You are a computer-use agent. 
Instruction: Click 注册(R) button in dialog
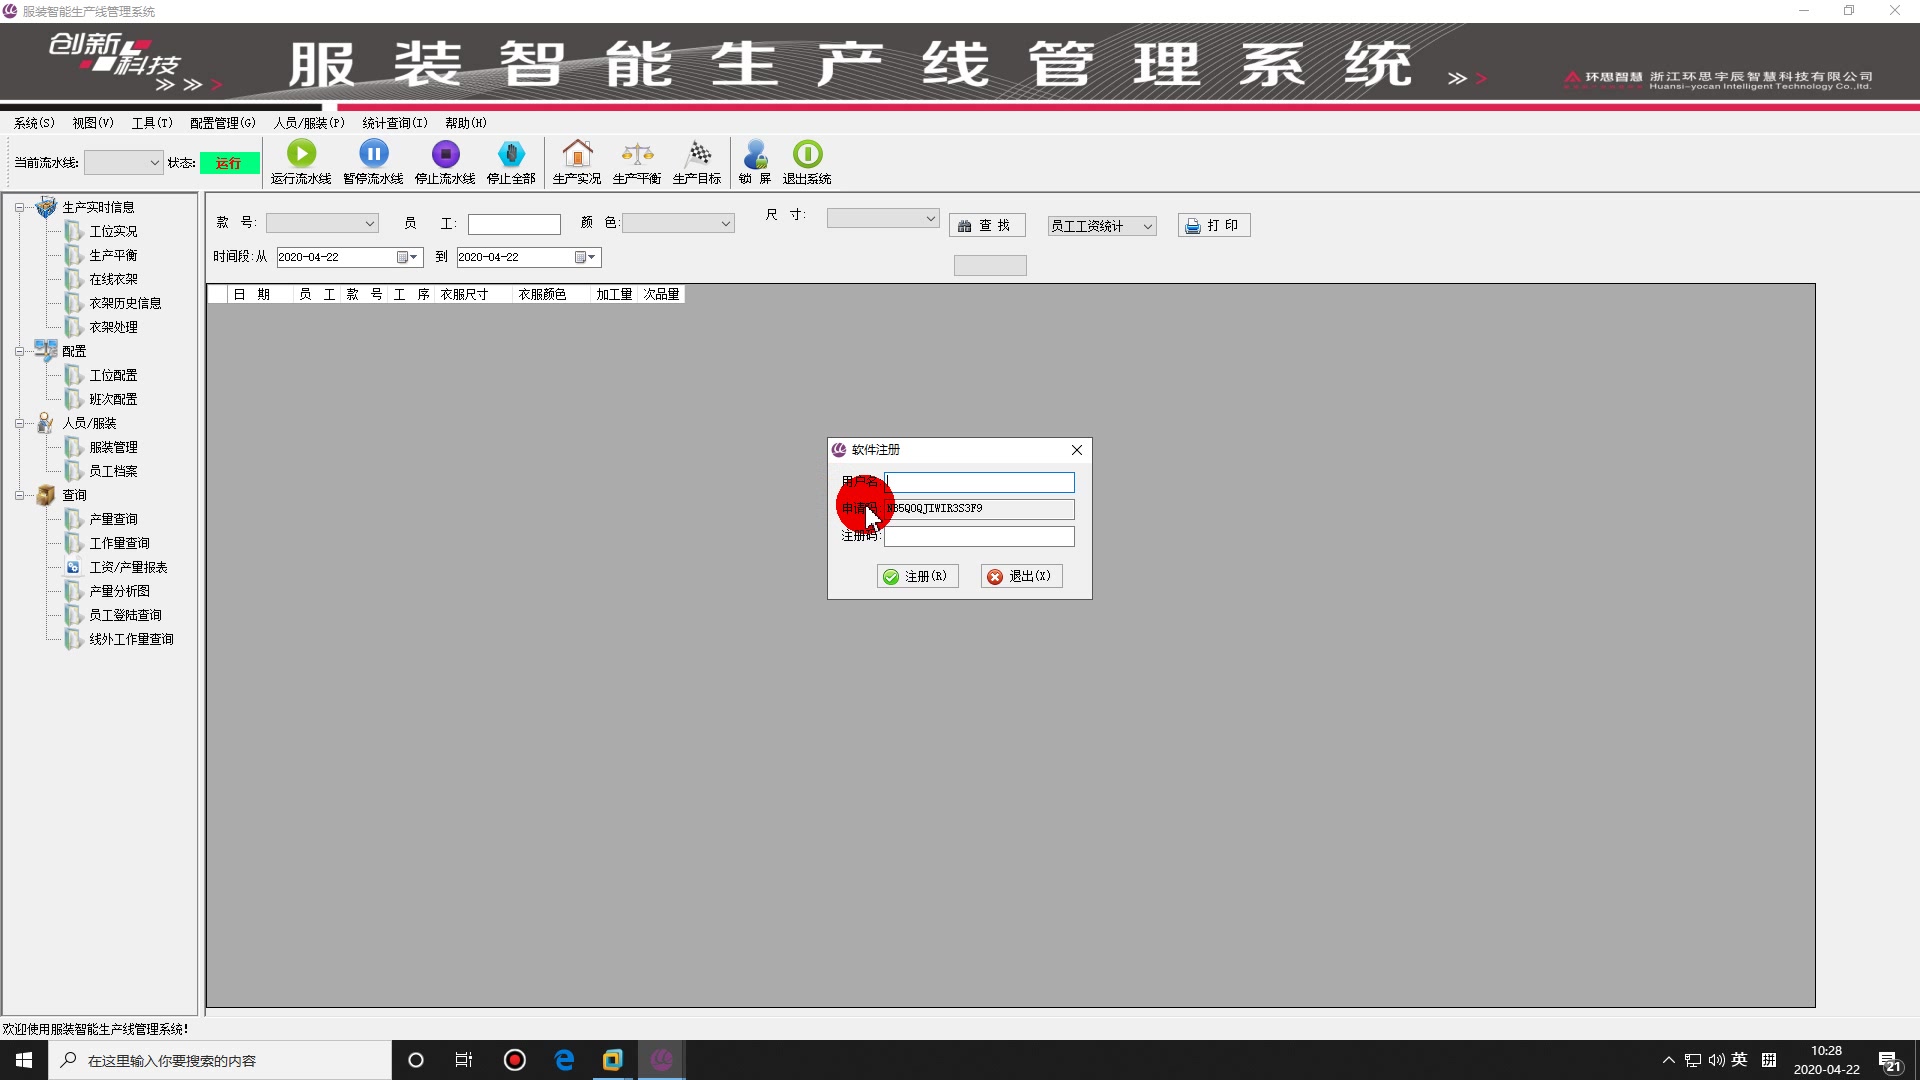point(917,577)
